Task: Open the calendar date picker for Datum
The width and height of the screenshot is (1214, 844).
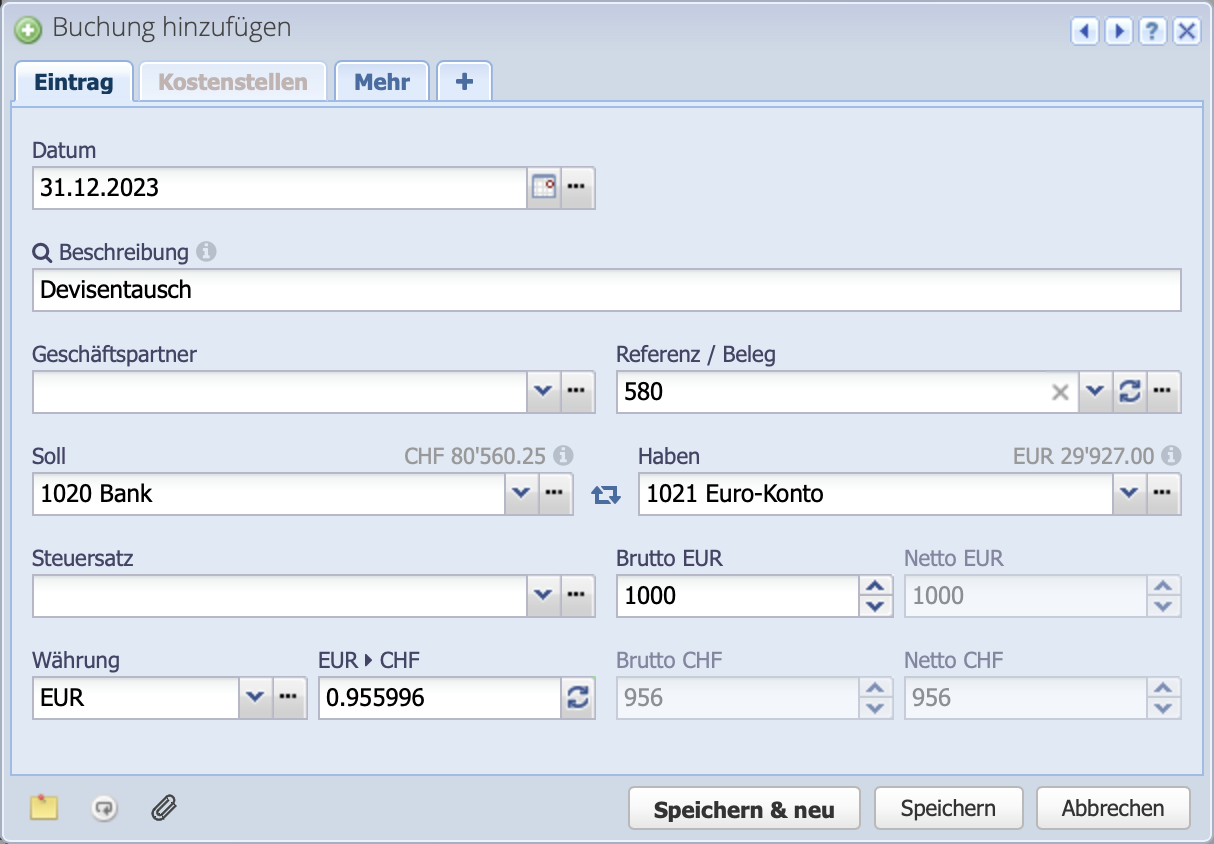Action: 543,188
